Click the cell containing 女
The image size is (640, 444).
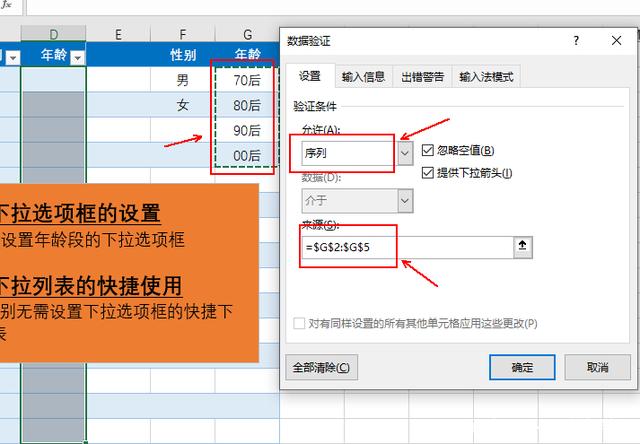(182, 105)
